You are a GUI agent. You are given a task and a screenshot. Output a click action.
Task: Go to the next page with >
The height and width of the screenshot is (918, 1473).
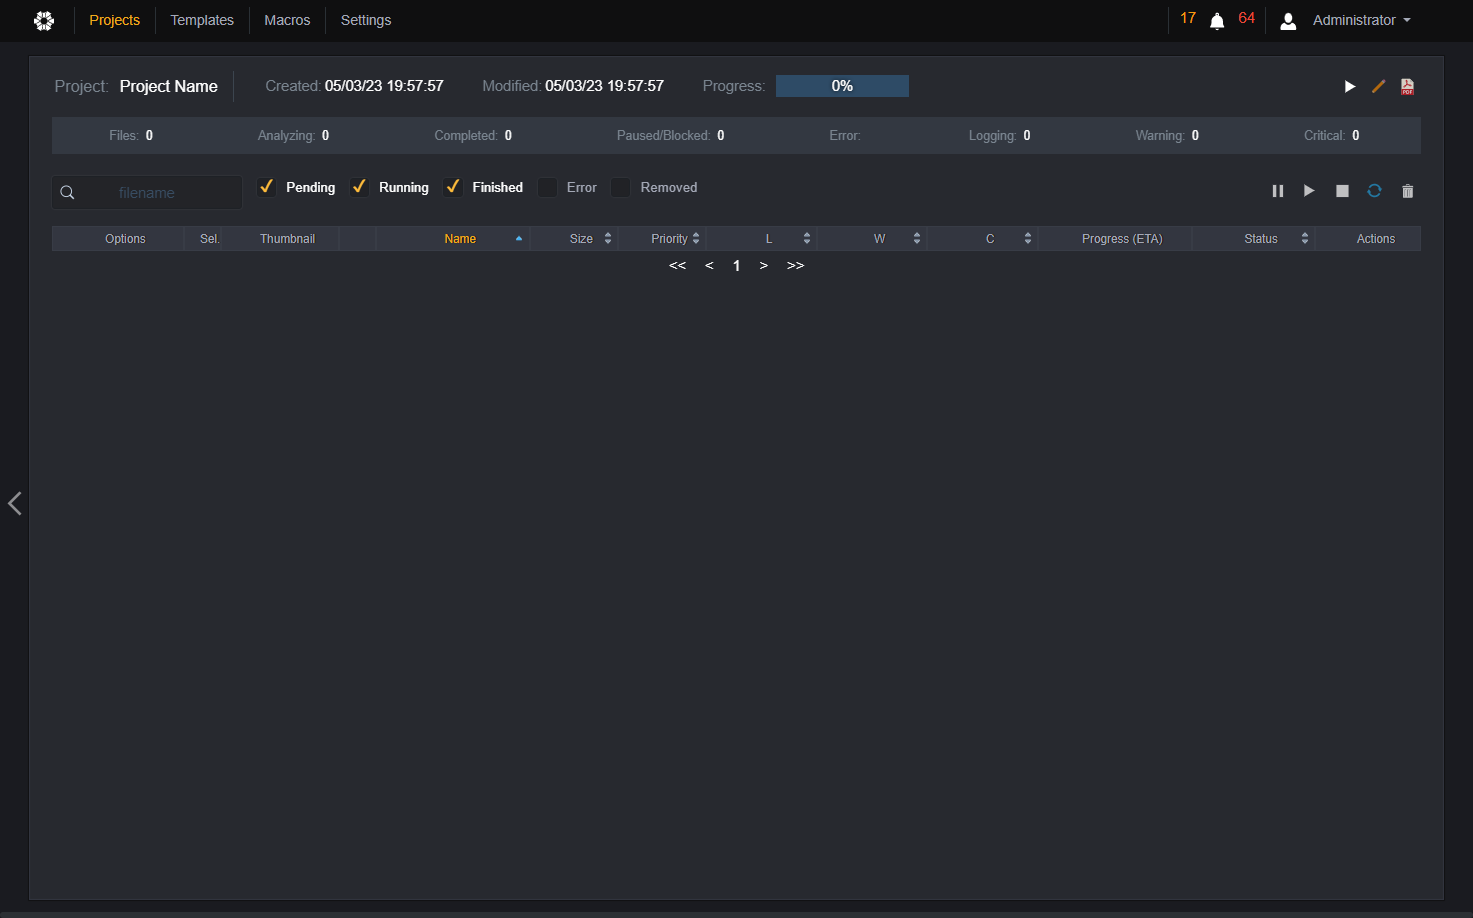[764, 266]
